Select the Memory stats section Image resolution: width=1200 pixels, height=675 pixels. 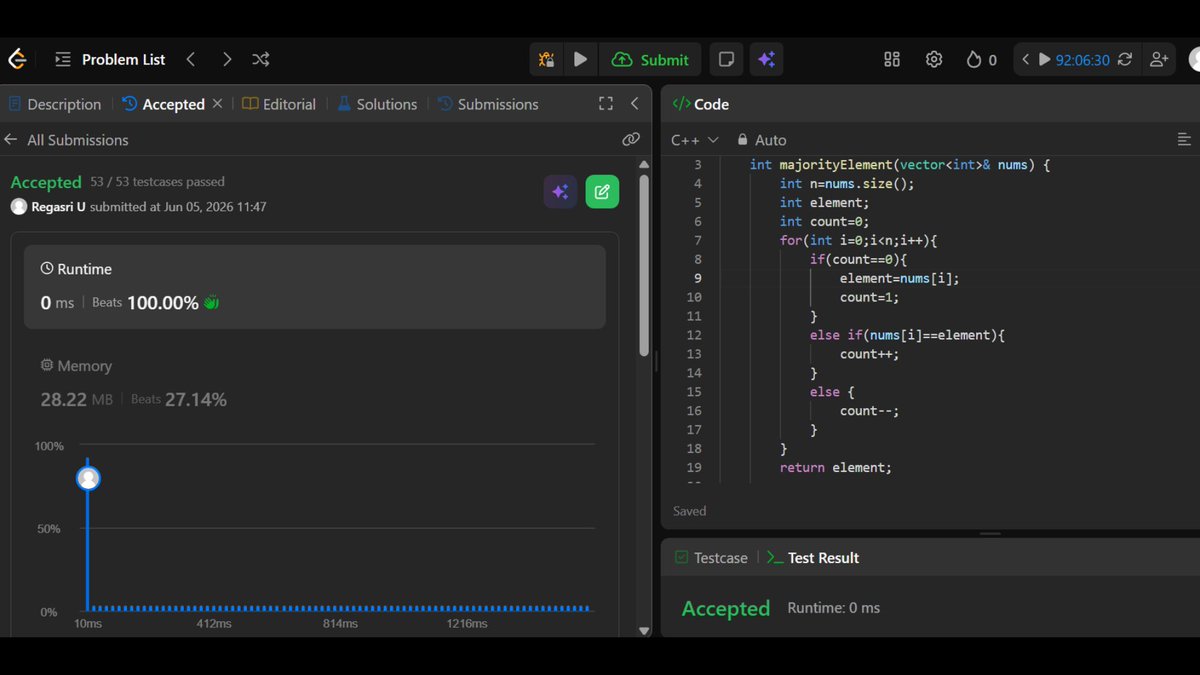point(315,384)
